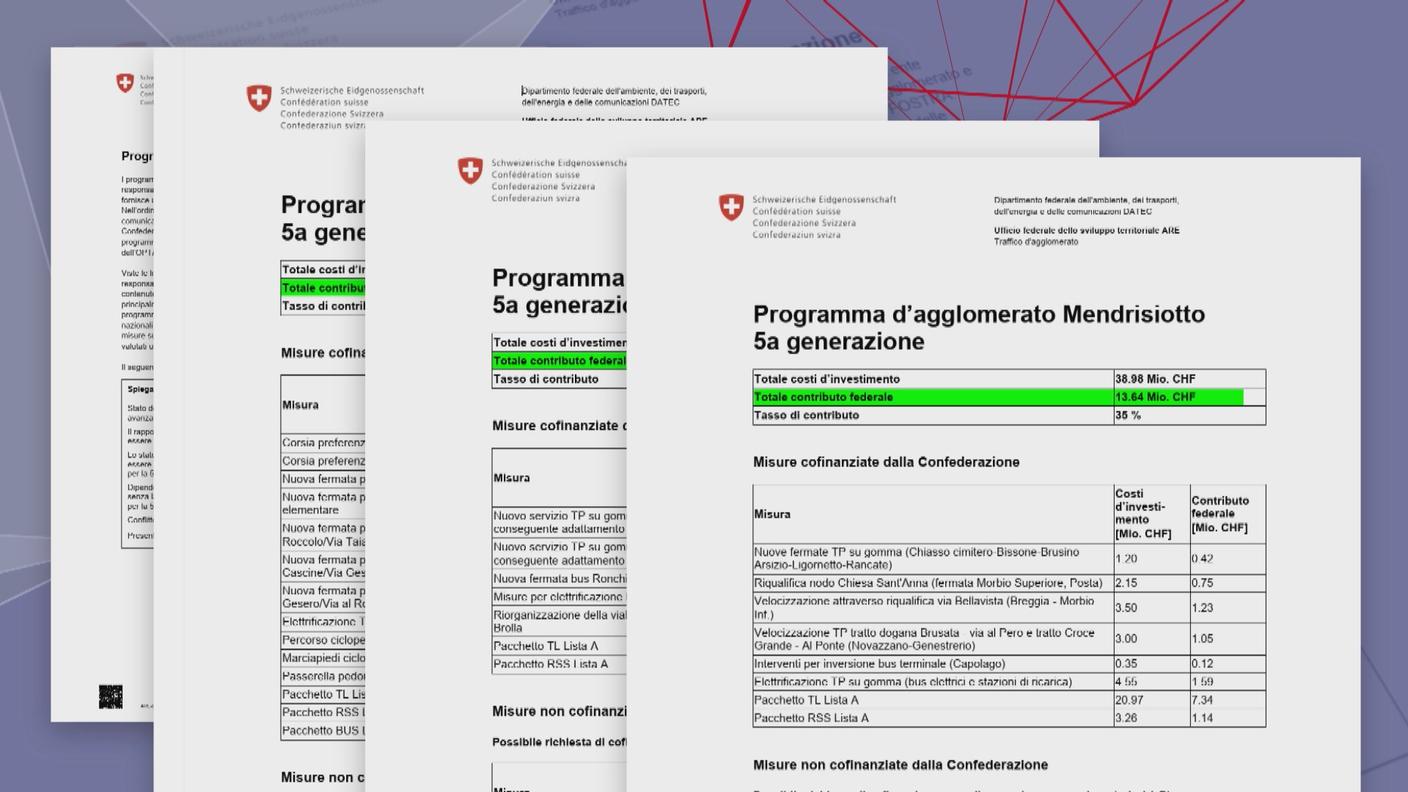1408x792 pixels.
Task: Click green 'Totale contributo federale' label in Mendrisiotto document
Action: (823, 397)
